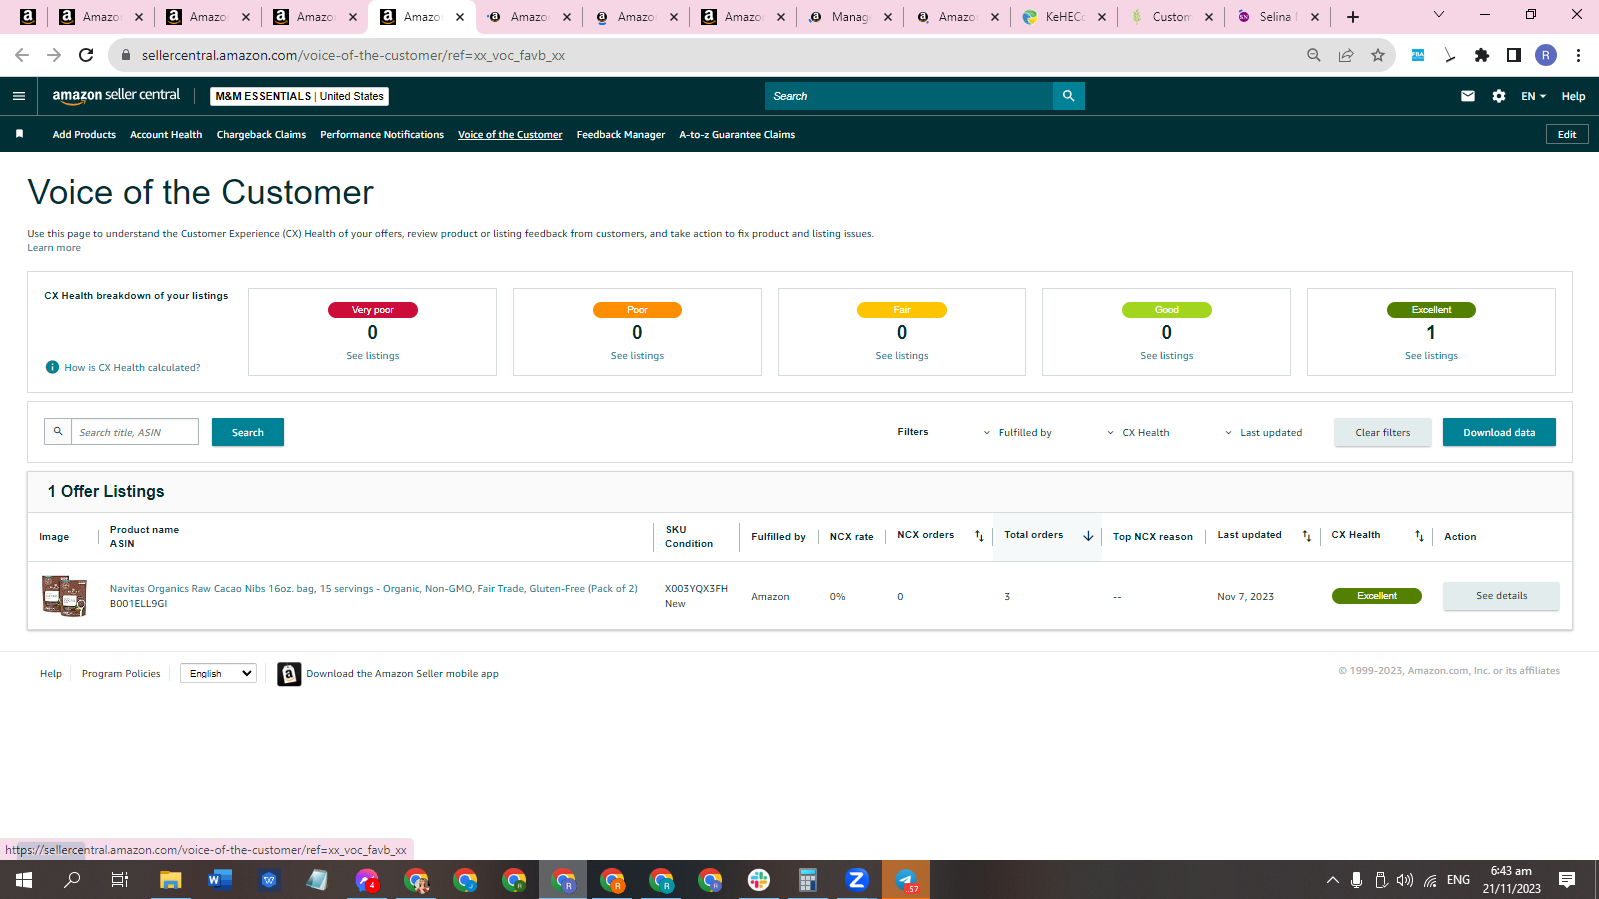
Task: Open the Learn more link
Action: (x=54, y=248)
